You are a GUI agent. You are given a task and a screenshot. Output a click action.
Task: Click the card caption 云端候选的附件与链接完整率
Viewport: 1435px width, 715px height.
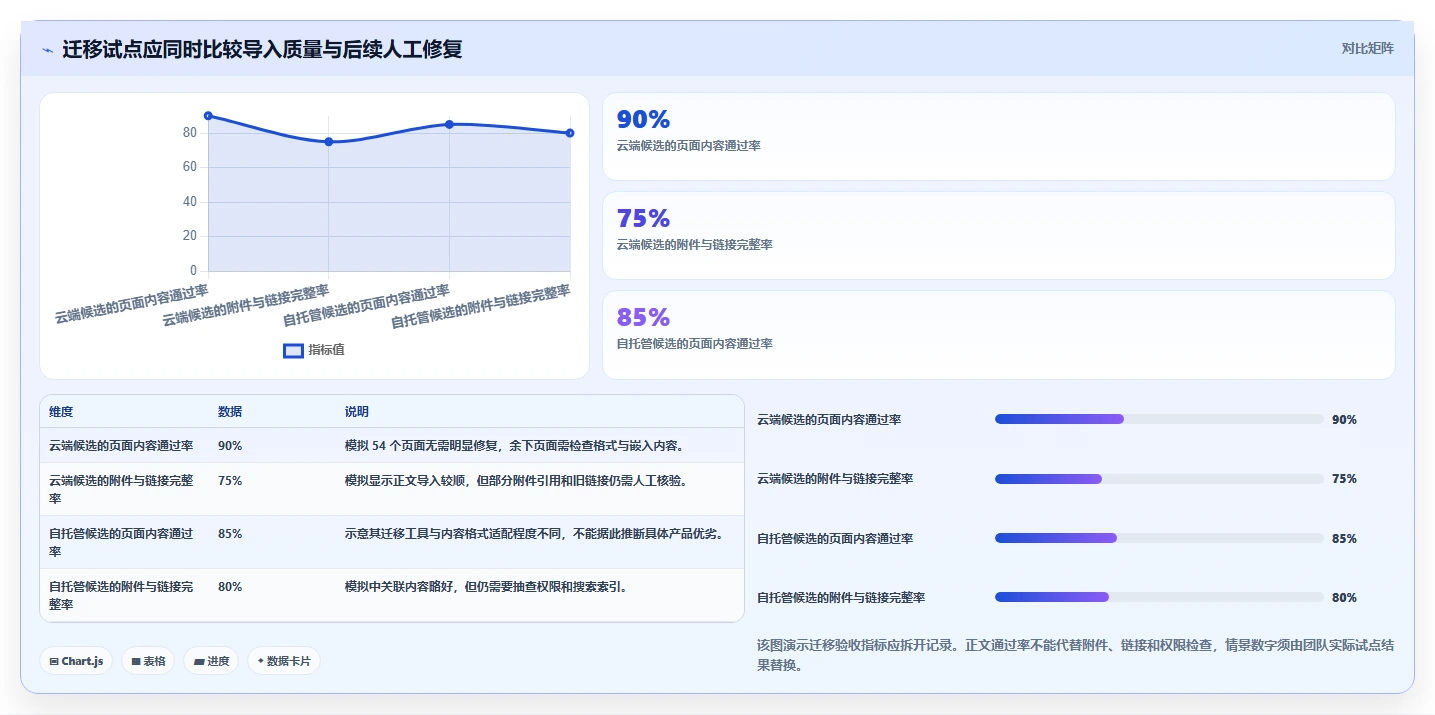click(694, 245)
